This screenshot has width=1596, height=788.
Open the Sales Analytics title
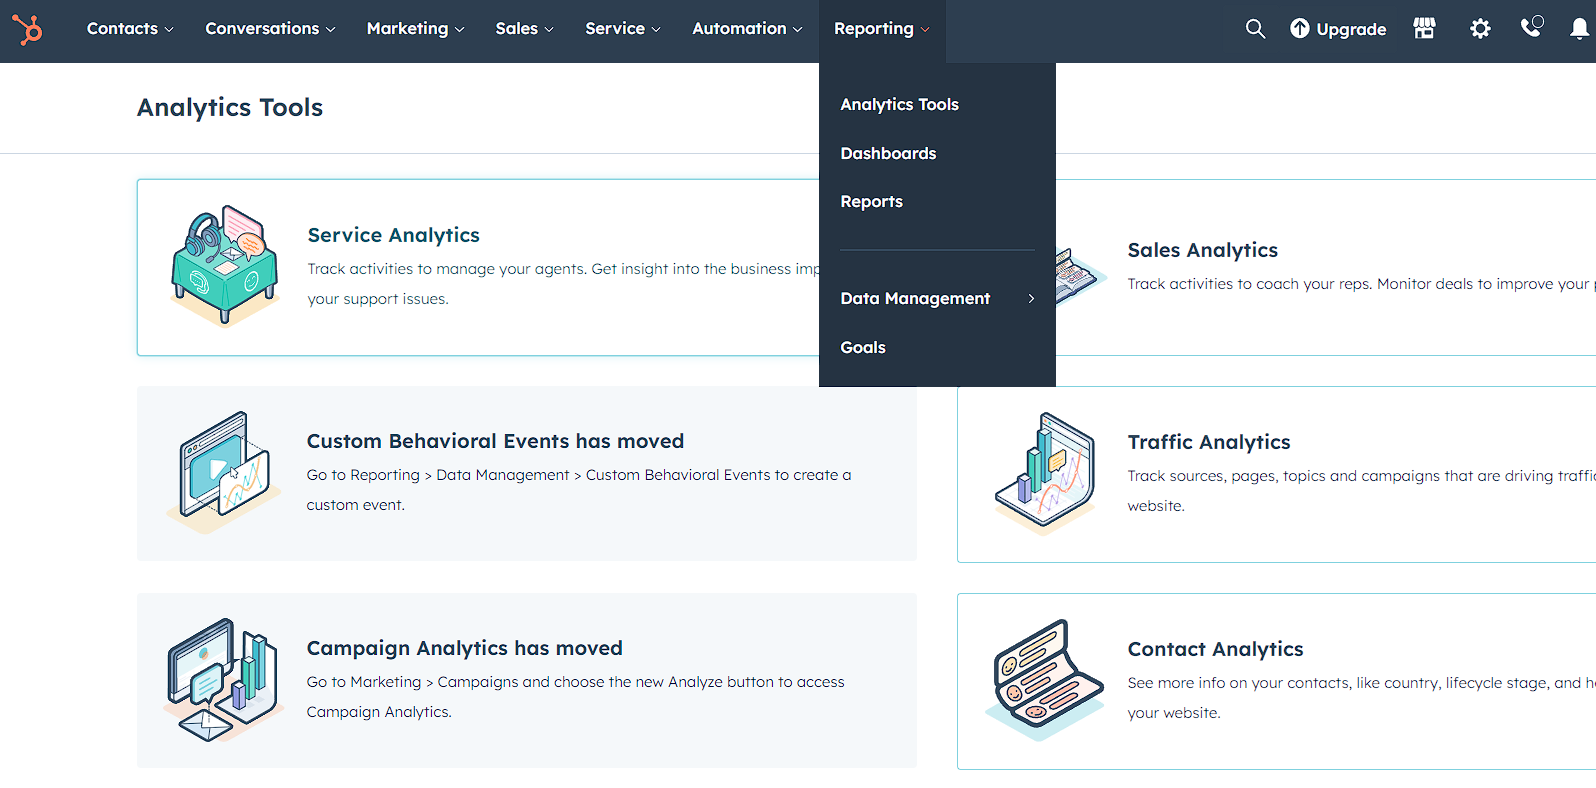coord(1202,250)
